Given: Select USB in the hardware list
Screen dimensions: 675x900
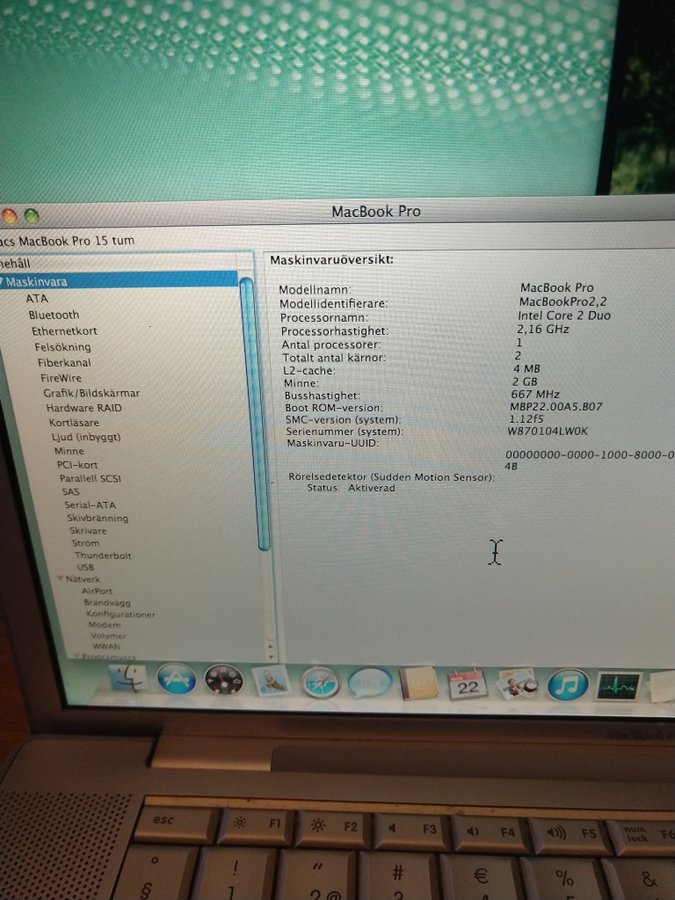Looking at the screenshot, I should point(86,567).
